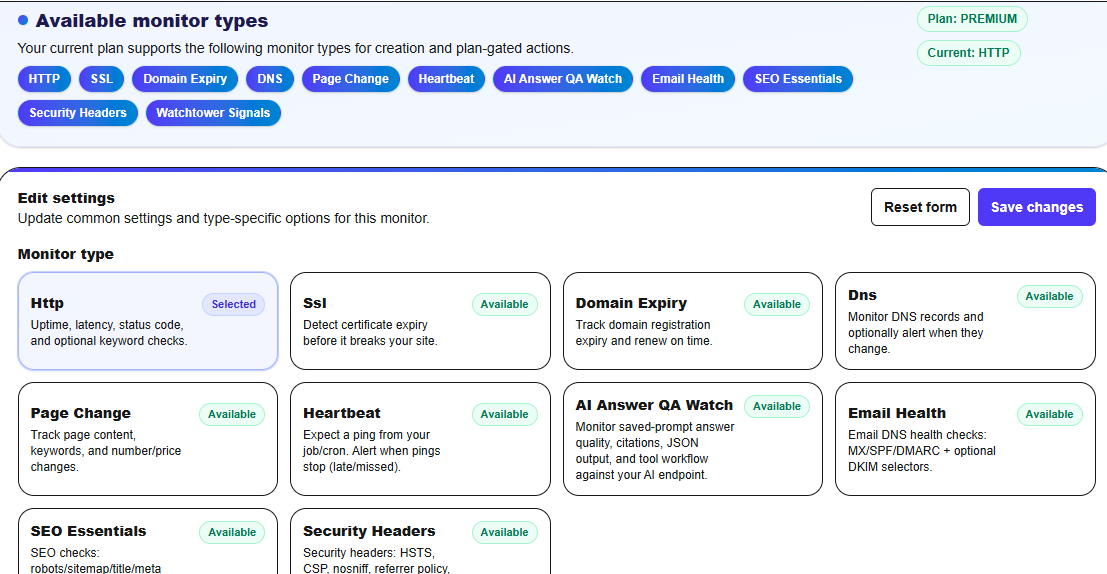Viewport: 1107px width, 574px height.
Task: Select the Email Health monitor card
Action: (965, 439)
